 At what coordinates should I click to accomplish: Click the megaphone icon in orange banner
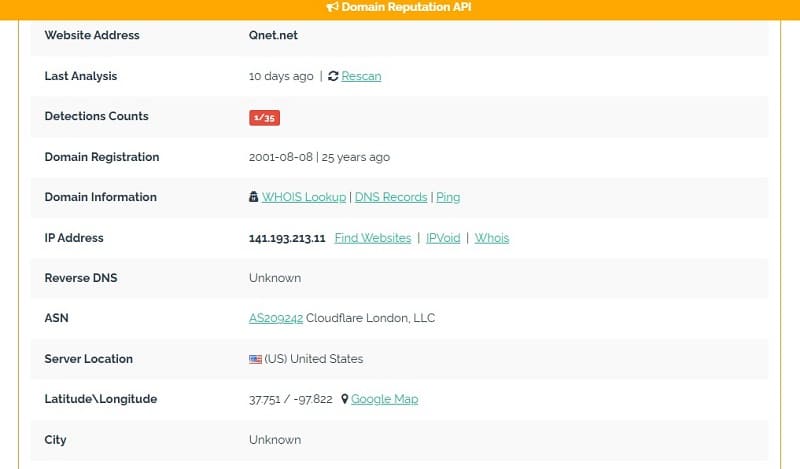[x=332, y=7]
